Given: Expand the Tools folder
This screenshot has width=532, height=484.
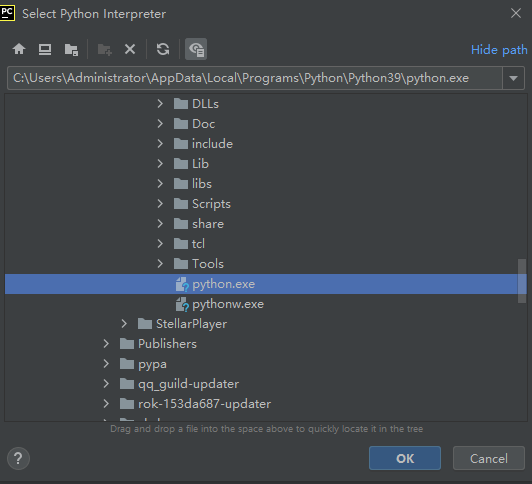Looking at the screenshot, I should click(160, 264).
